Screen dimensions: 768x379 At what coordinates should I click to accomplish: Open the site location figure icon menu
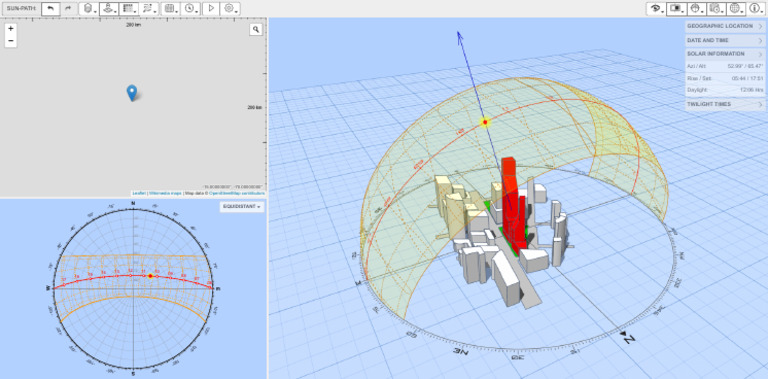tap(109, 8)
